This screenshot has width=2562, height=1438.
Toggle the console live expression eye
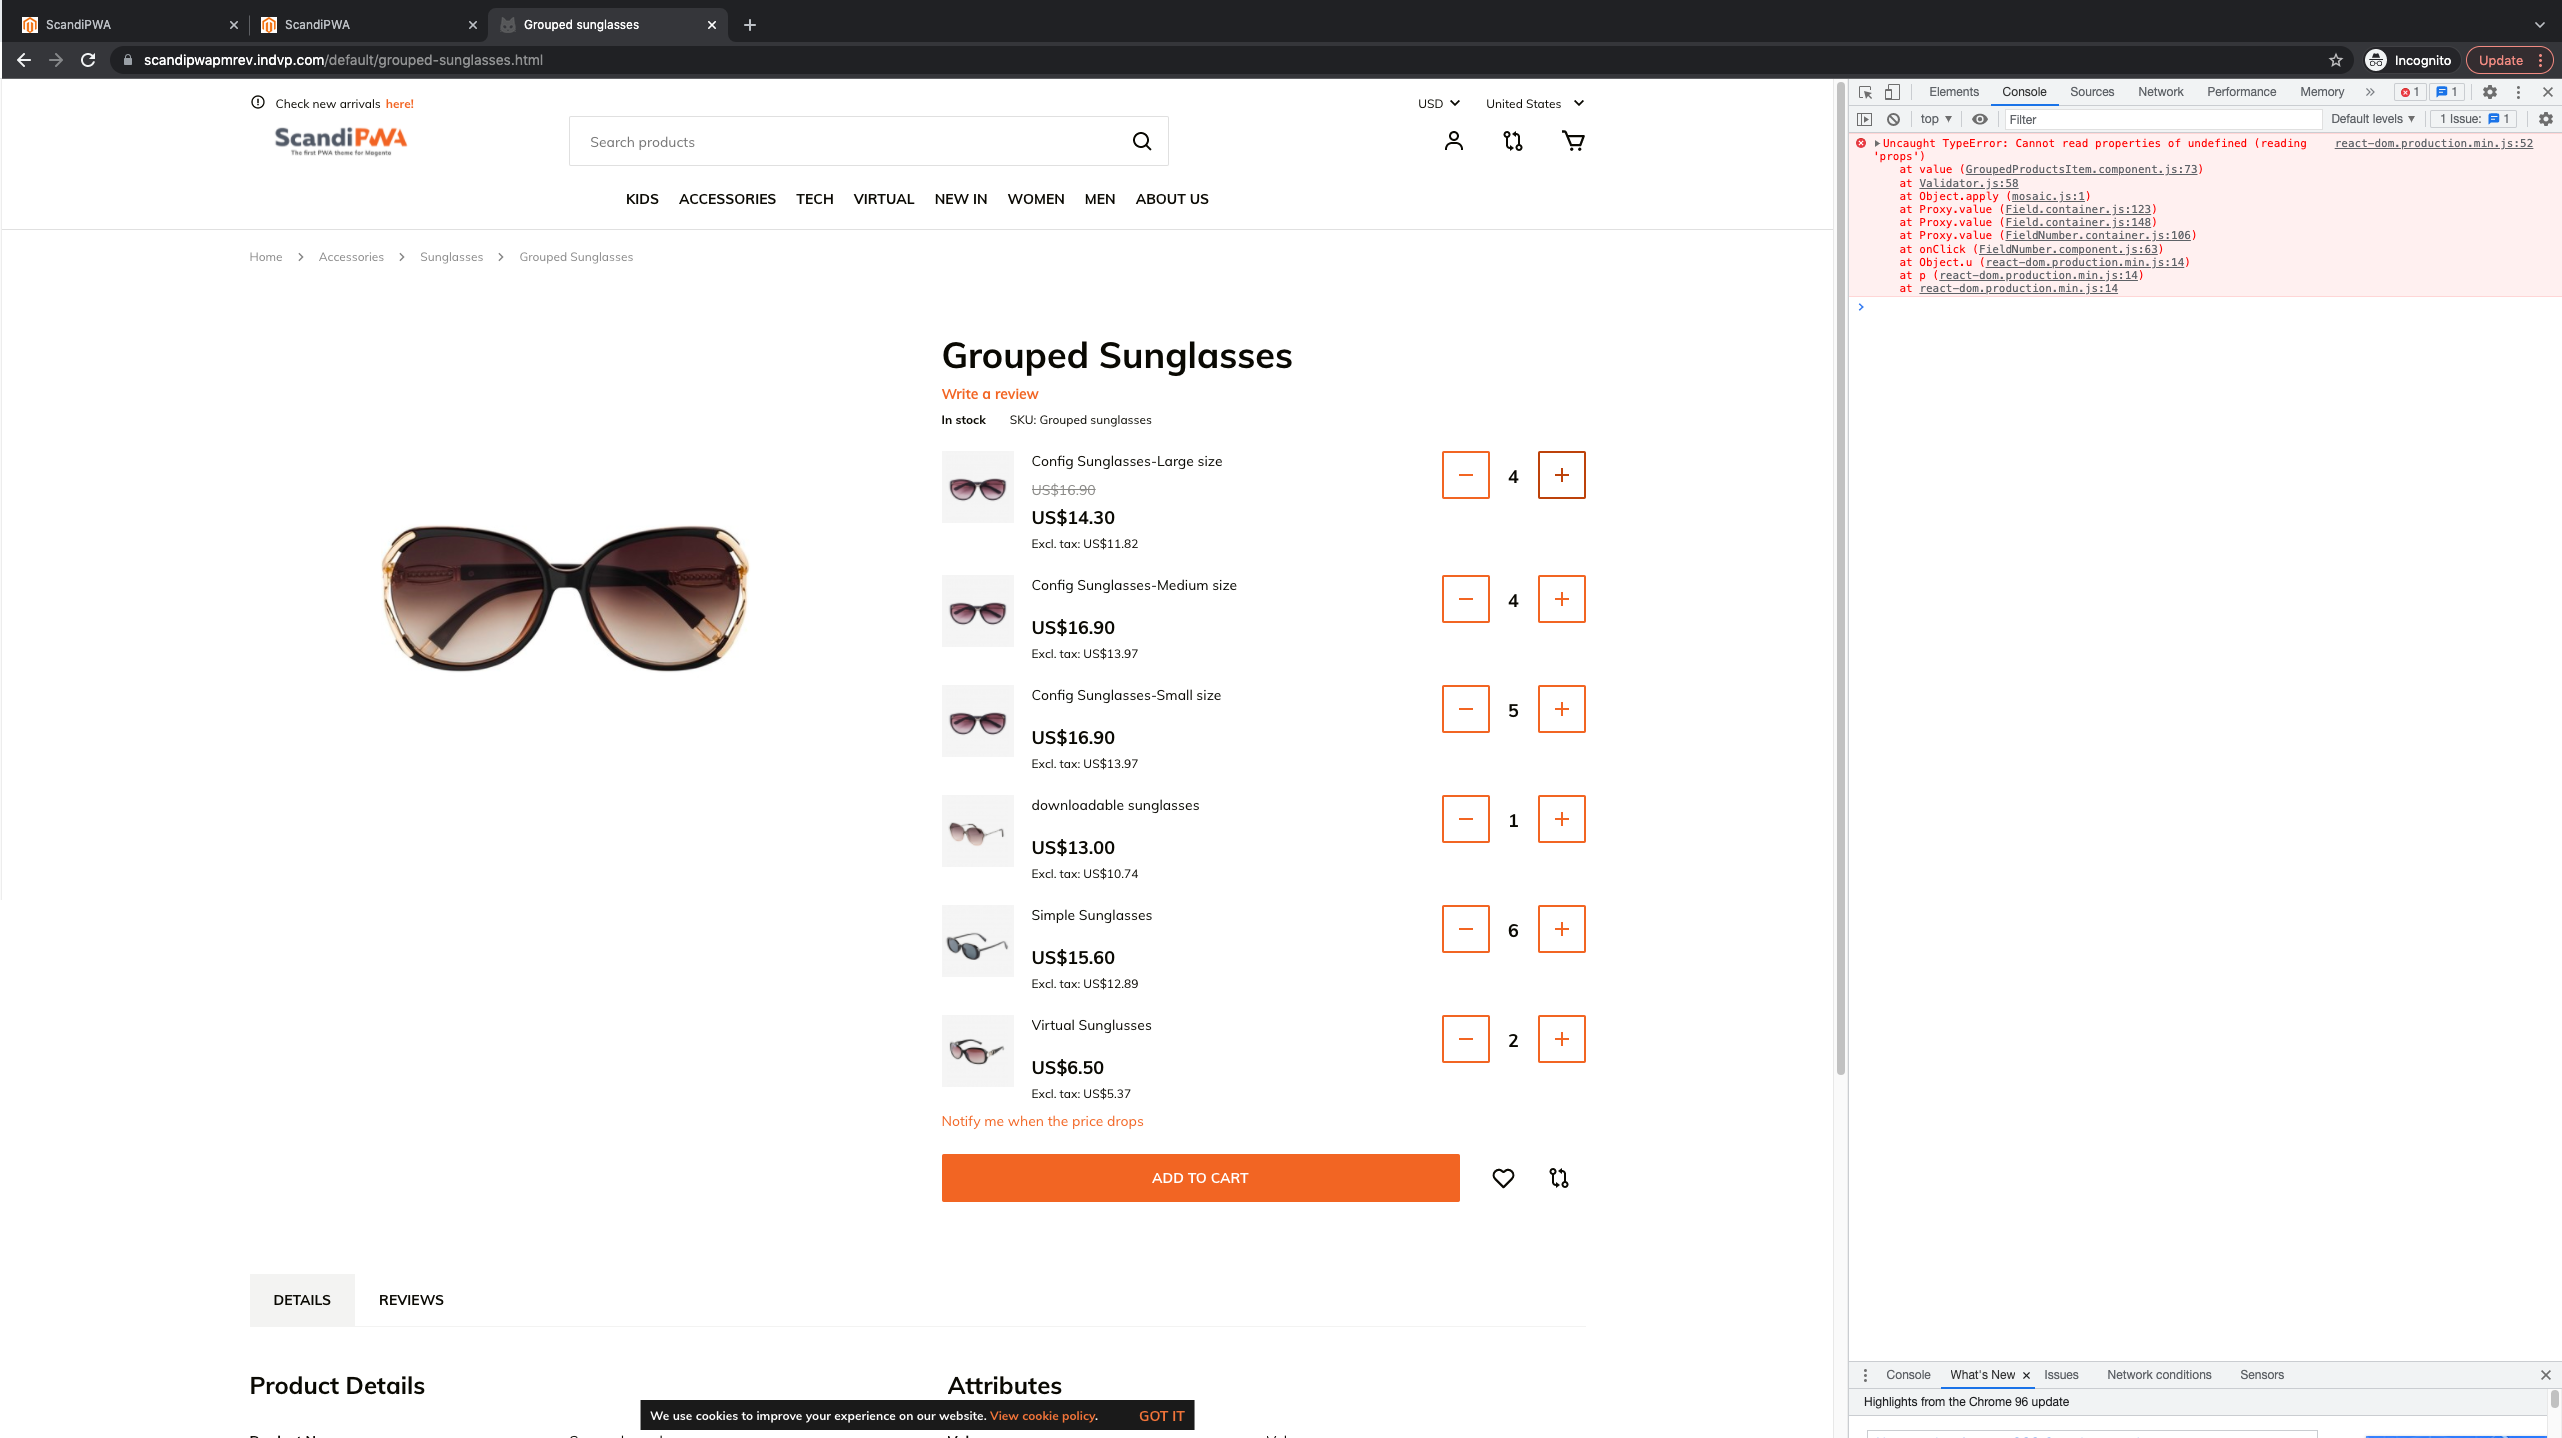1980,119
